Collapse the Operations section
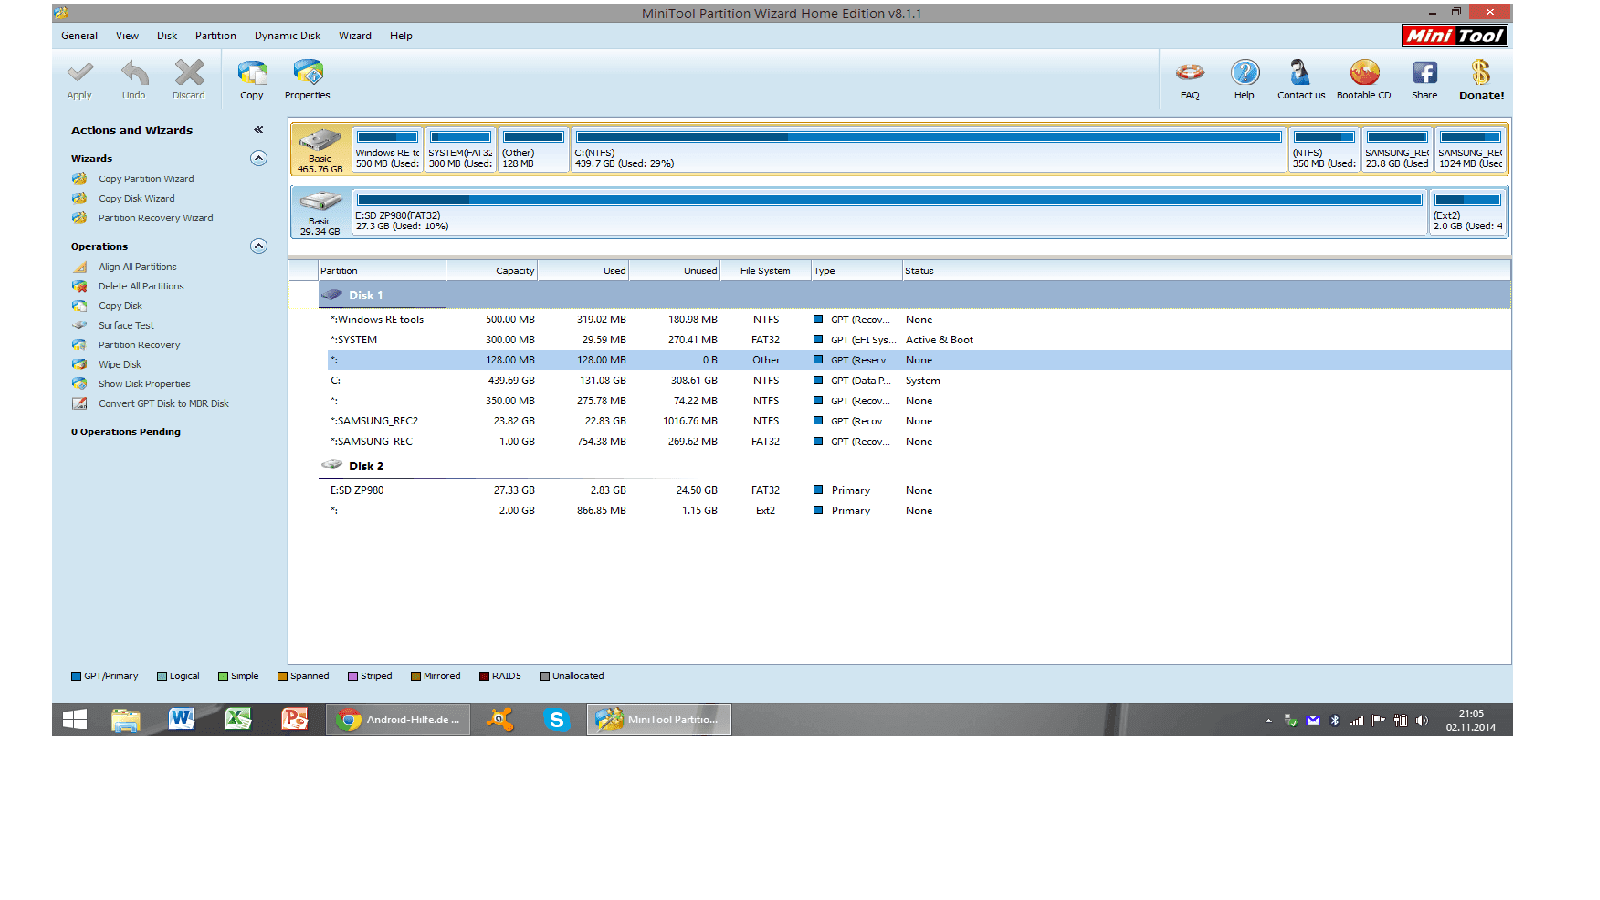Screen dimensions: 1600x900 [258, 246]
